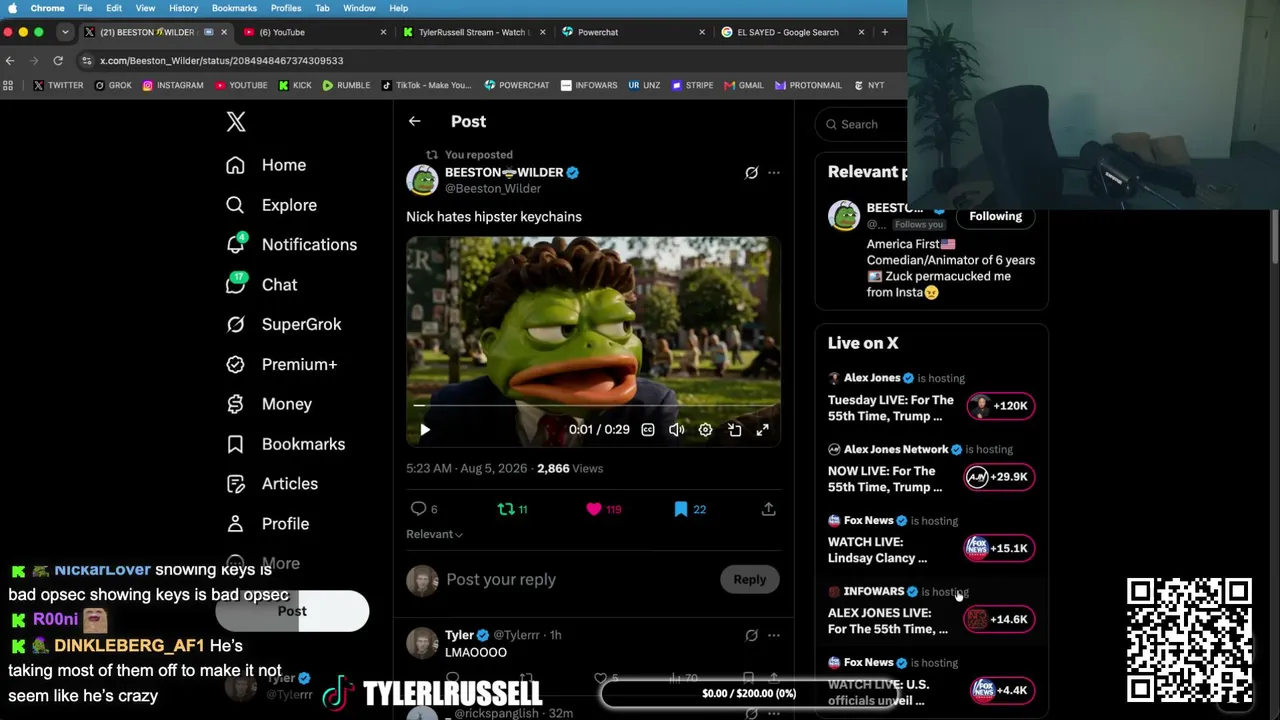Switch to the EL SAYED Google Search tab
Image resolution: width=1280 pixels, height=720 pixels.
[x=793, y=32]
